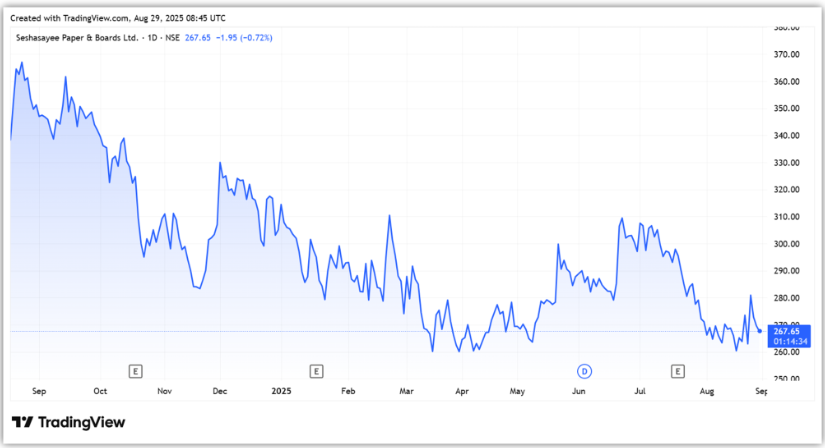825x448 pixels.
Task: Click the 370.00 level on the price scale
Action: (x=789, y=54)
